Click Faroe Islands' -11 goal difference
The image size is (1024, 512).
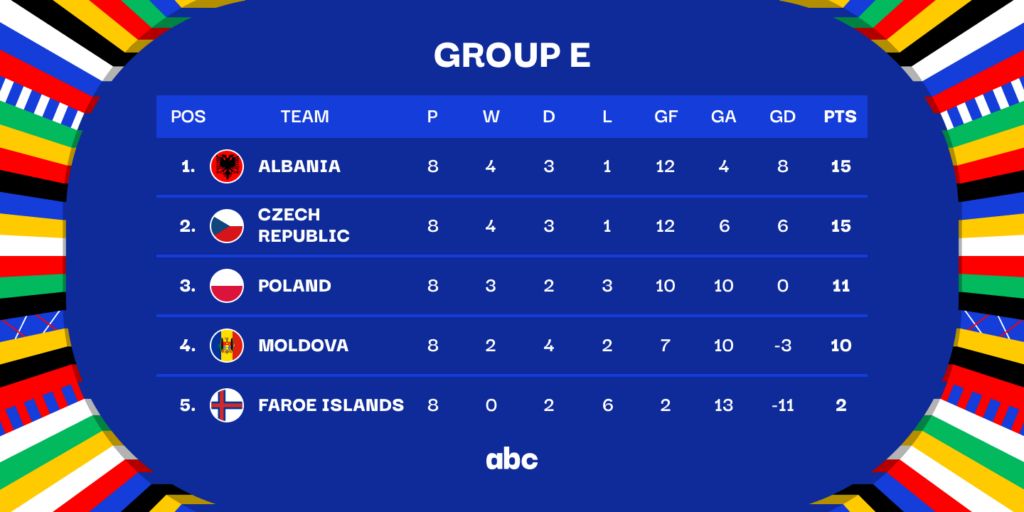pyautogui.click(x=782, y=405)
